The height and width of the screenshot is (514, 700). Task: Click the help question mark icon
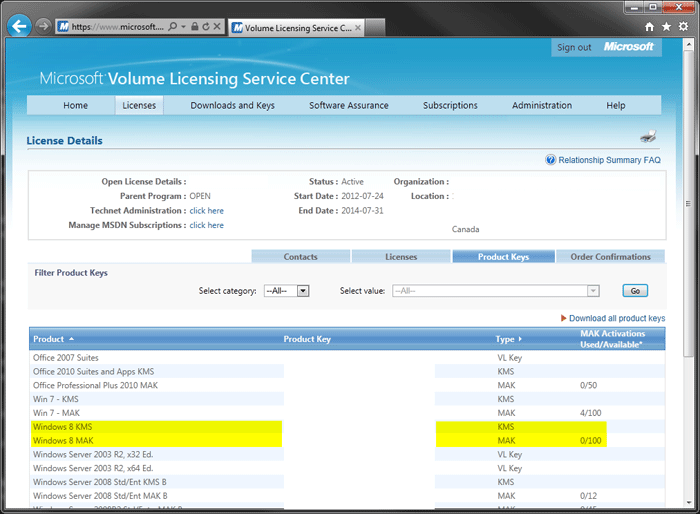point(550,160)
